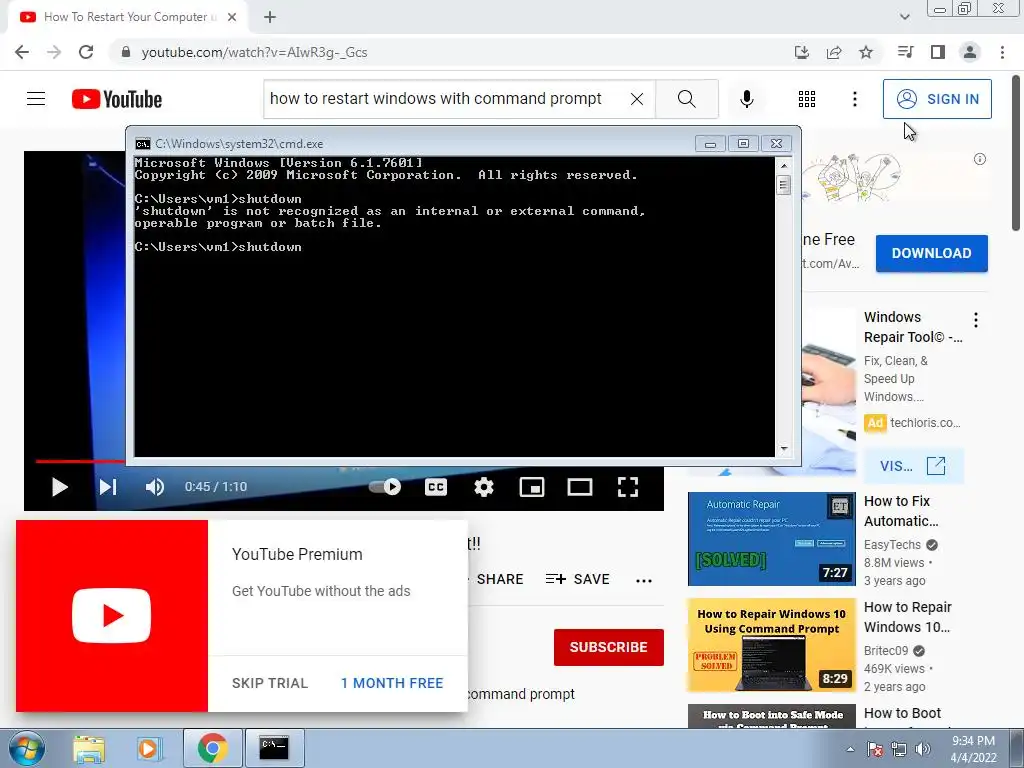Reload the YouTube page
Screen dimensions: 1024x768
click(86, 52)
